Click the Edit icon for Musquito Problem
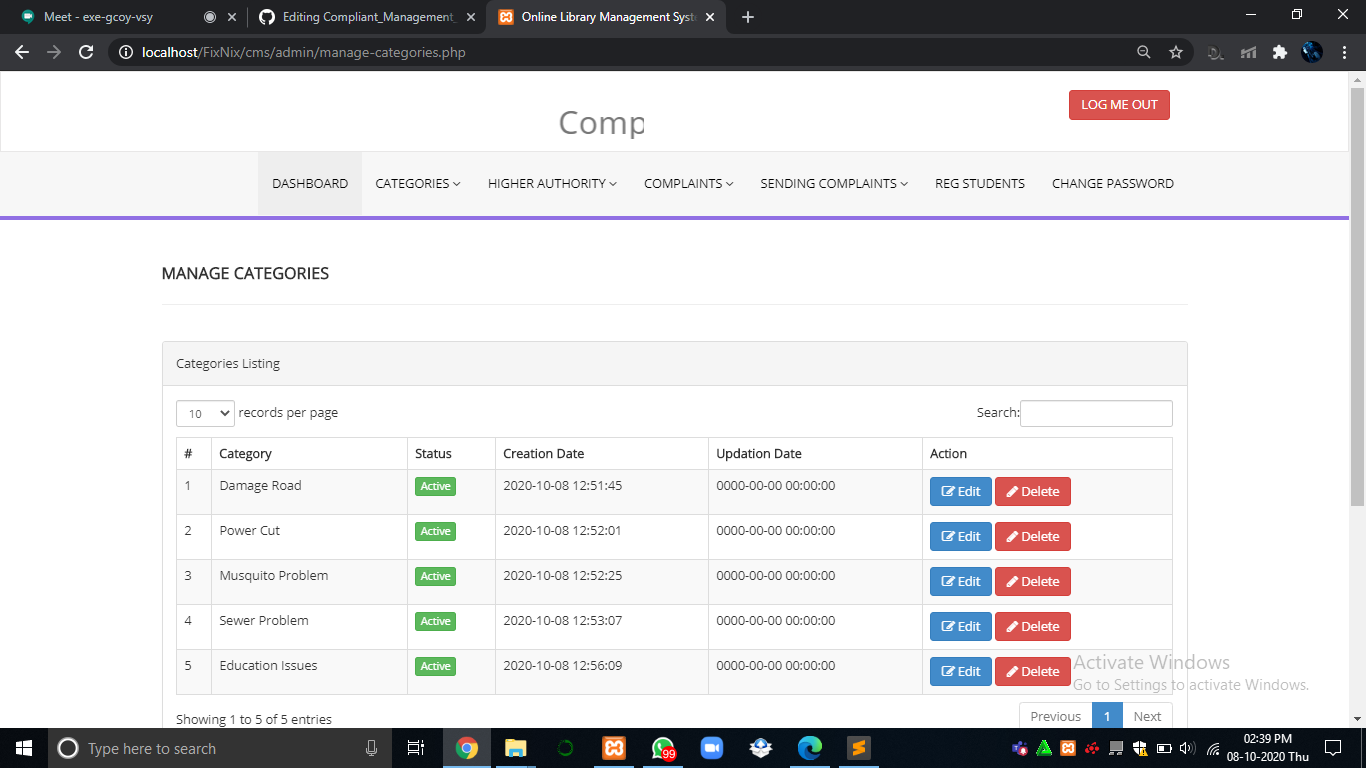The image size is (1366, 768). point(959,581)
